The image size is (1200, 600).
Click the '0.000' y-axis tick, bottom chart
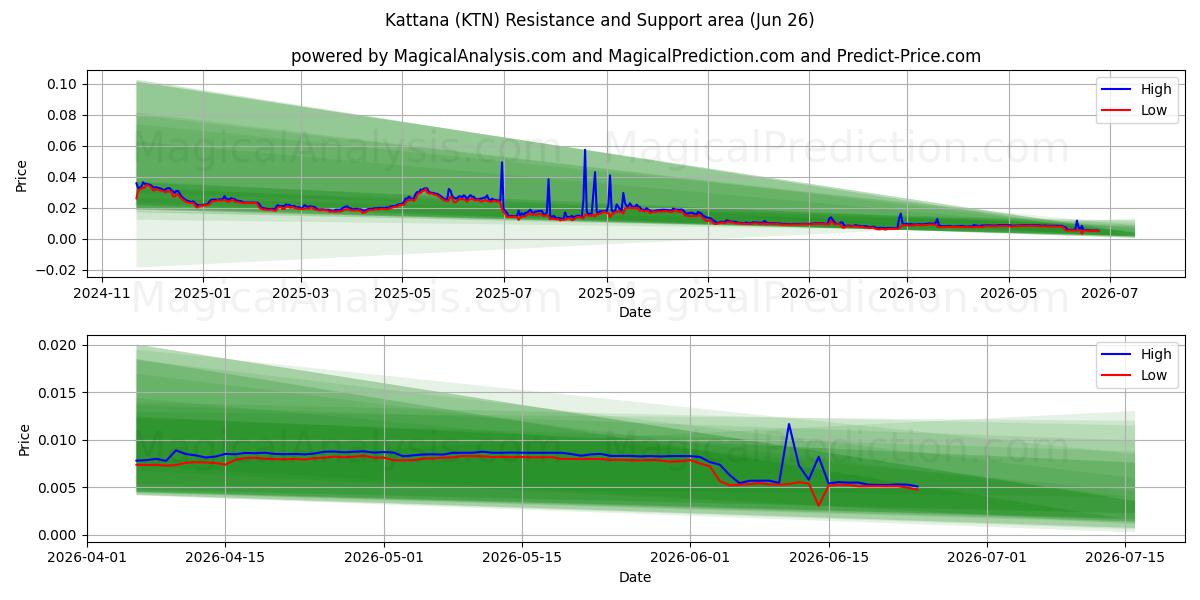[58, 535]
